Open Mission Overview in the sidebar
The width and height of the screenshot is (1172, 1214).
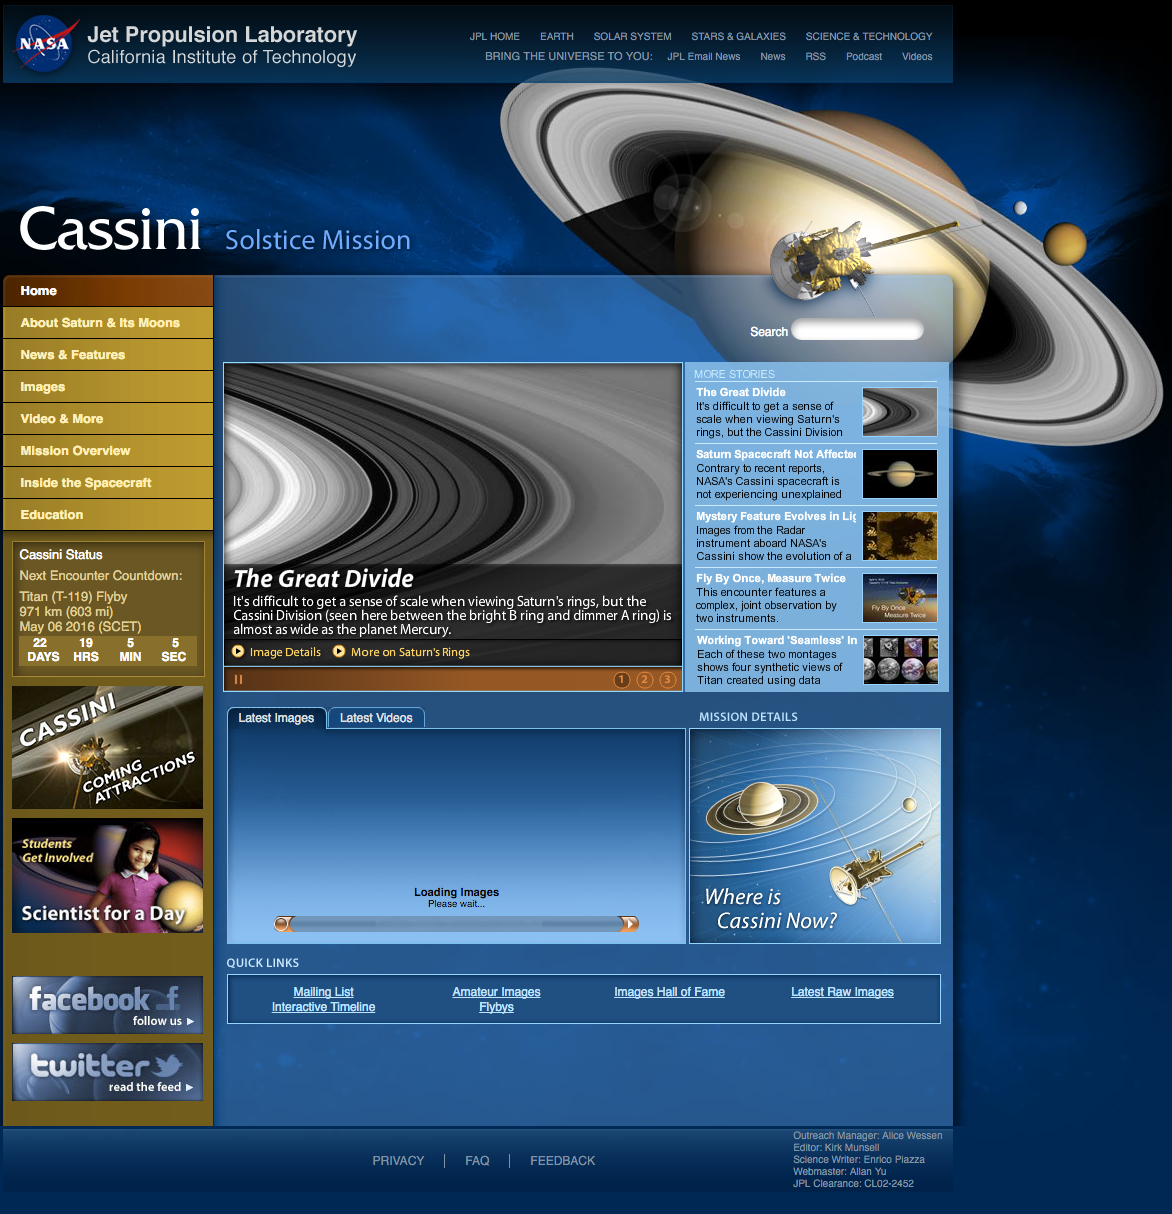(x=108, y=451)
